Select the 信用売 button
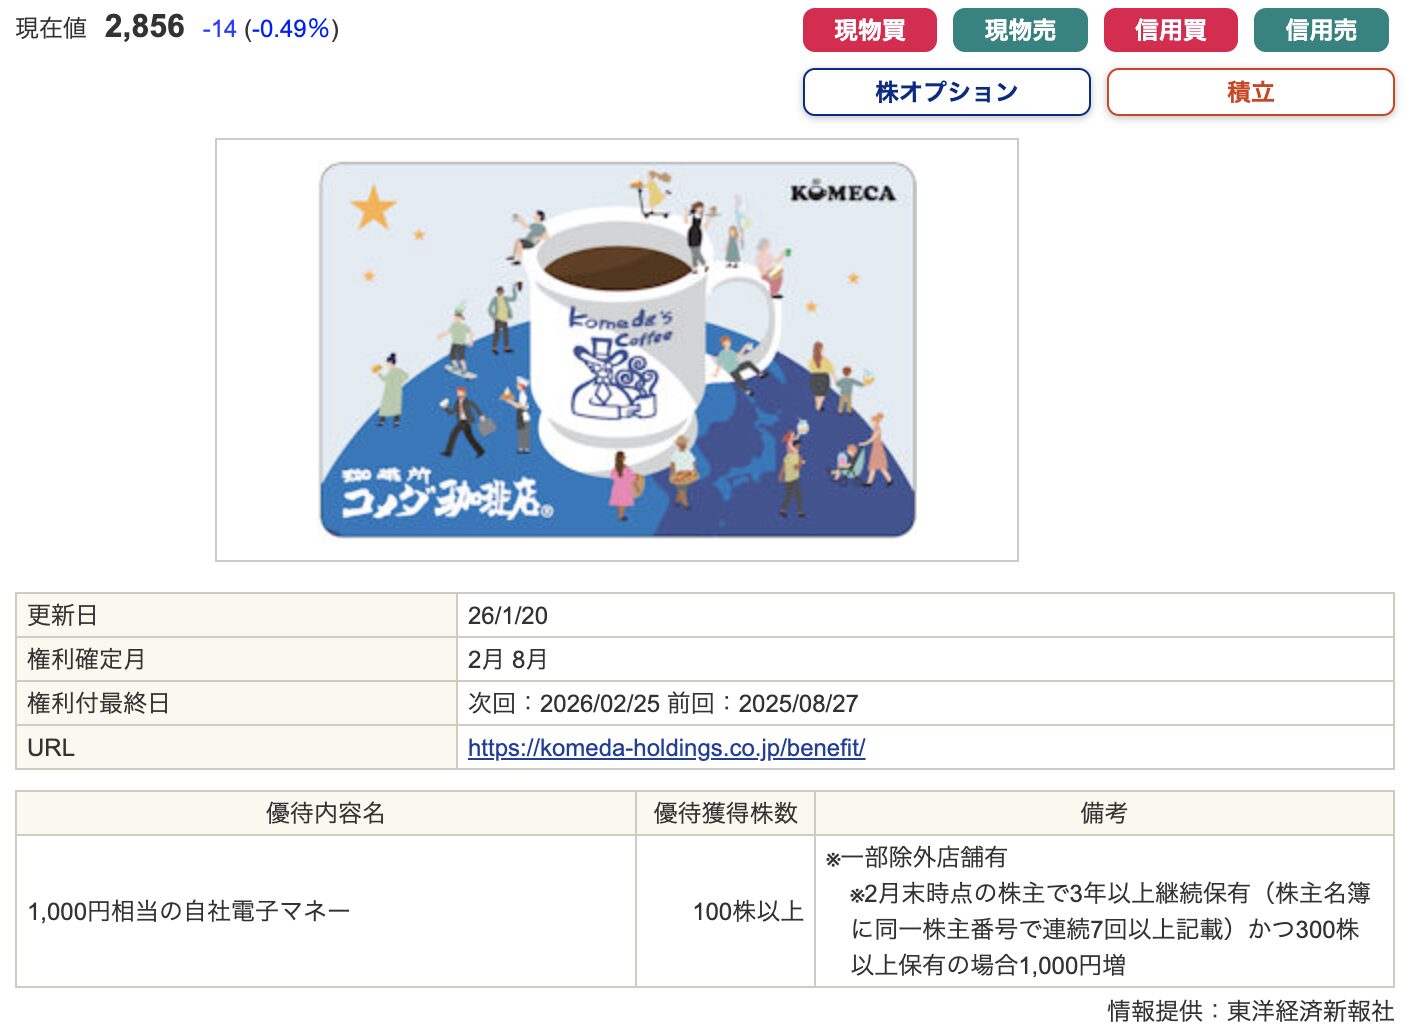The image size is (1408, 1028). click(x=1321, y=30)
